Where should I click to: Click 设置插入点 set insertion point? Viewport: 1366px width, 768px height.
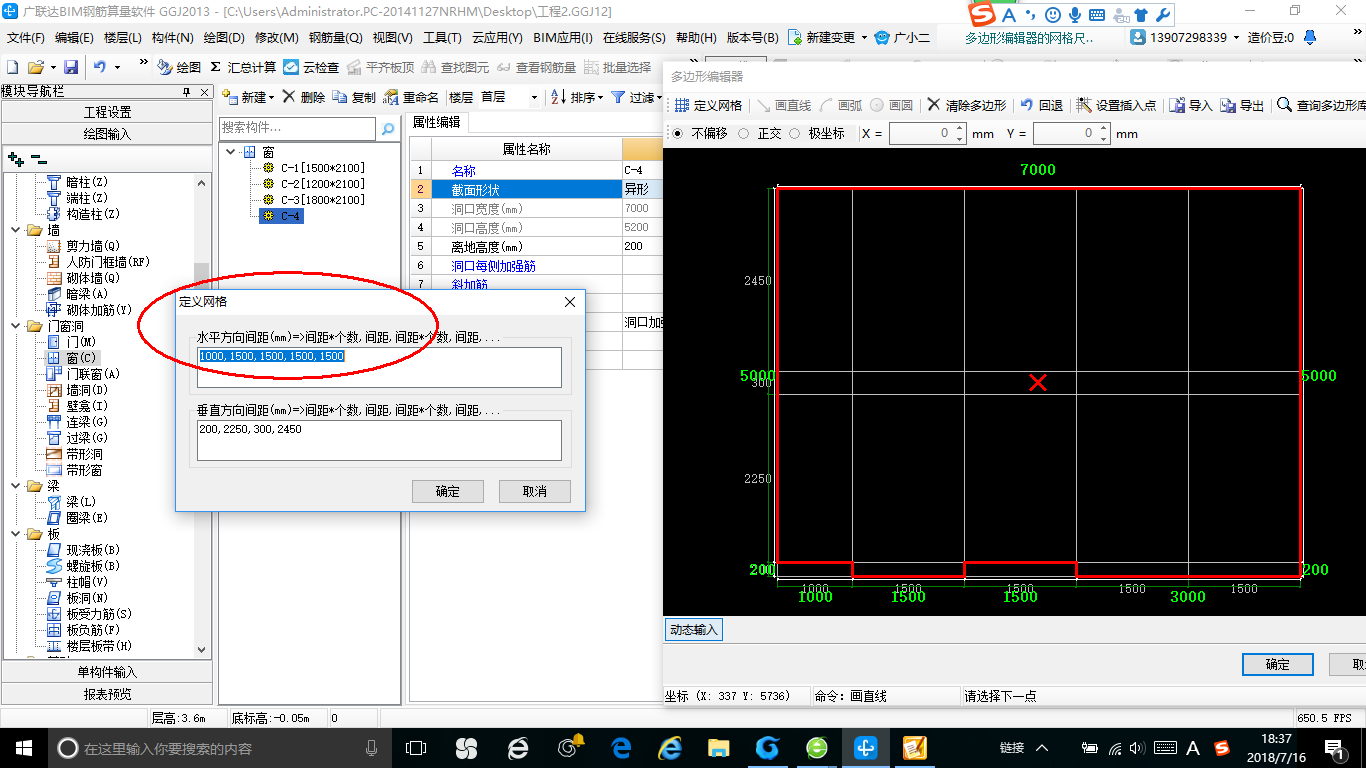pyautogui.click(x=1116, y=105)
